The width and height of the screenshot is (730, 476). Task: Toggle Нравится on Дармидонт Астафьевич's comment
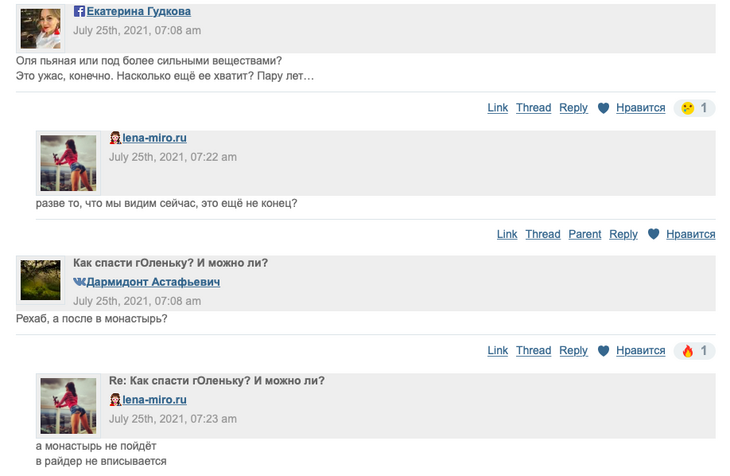[x=640, y=351]
